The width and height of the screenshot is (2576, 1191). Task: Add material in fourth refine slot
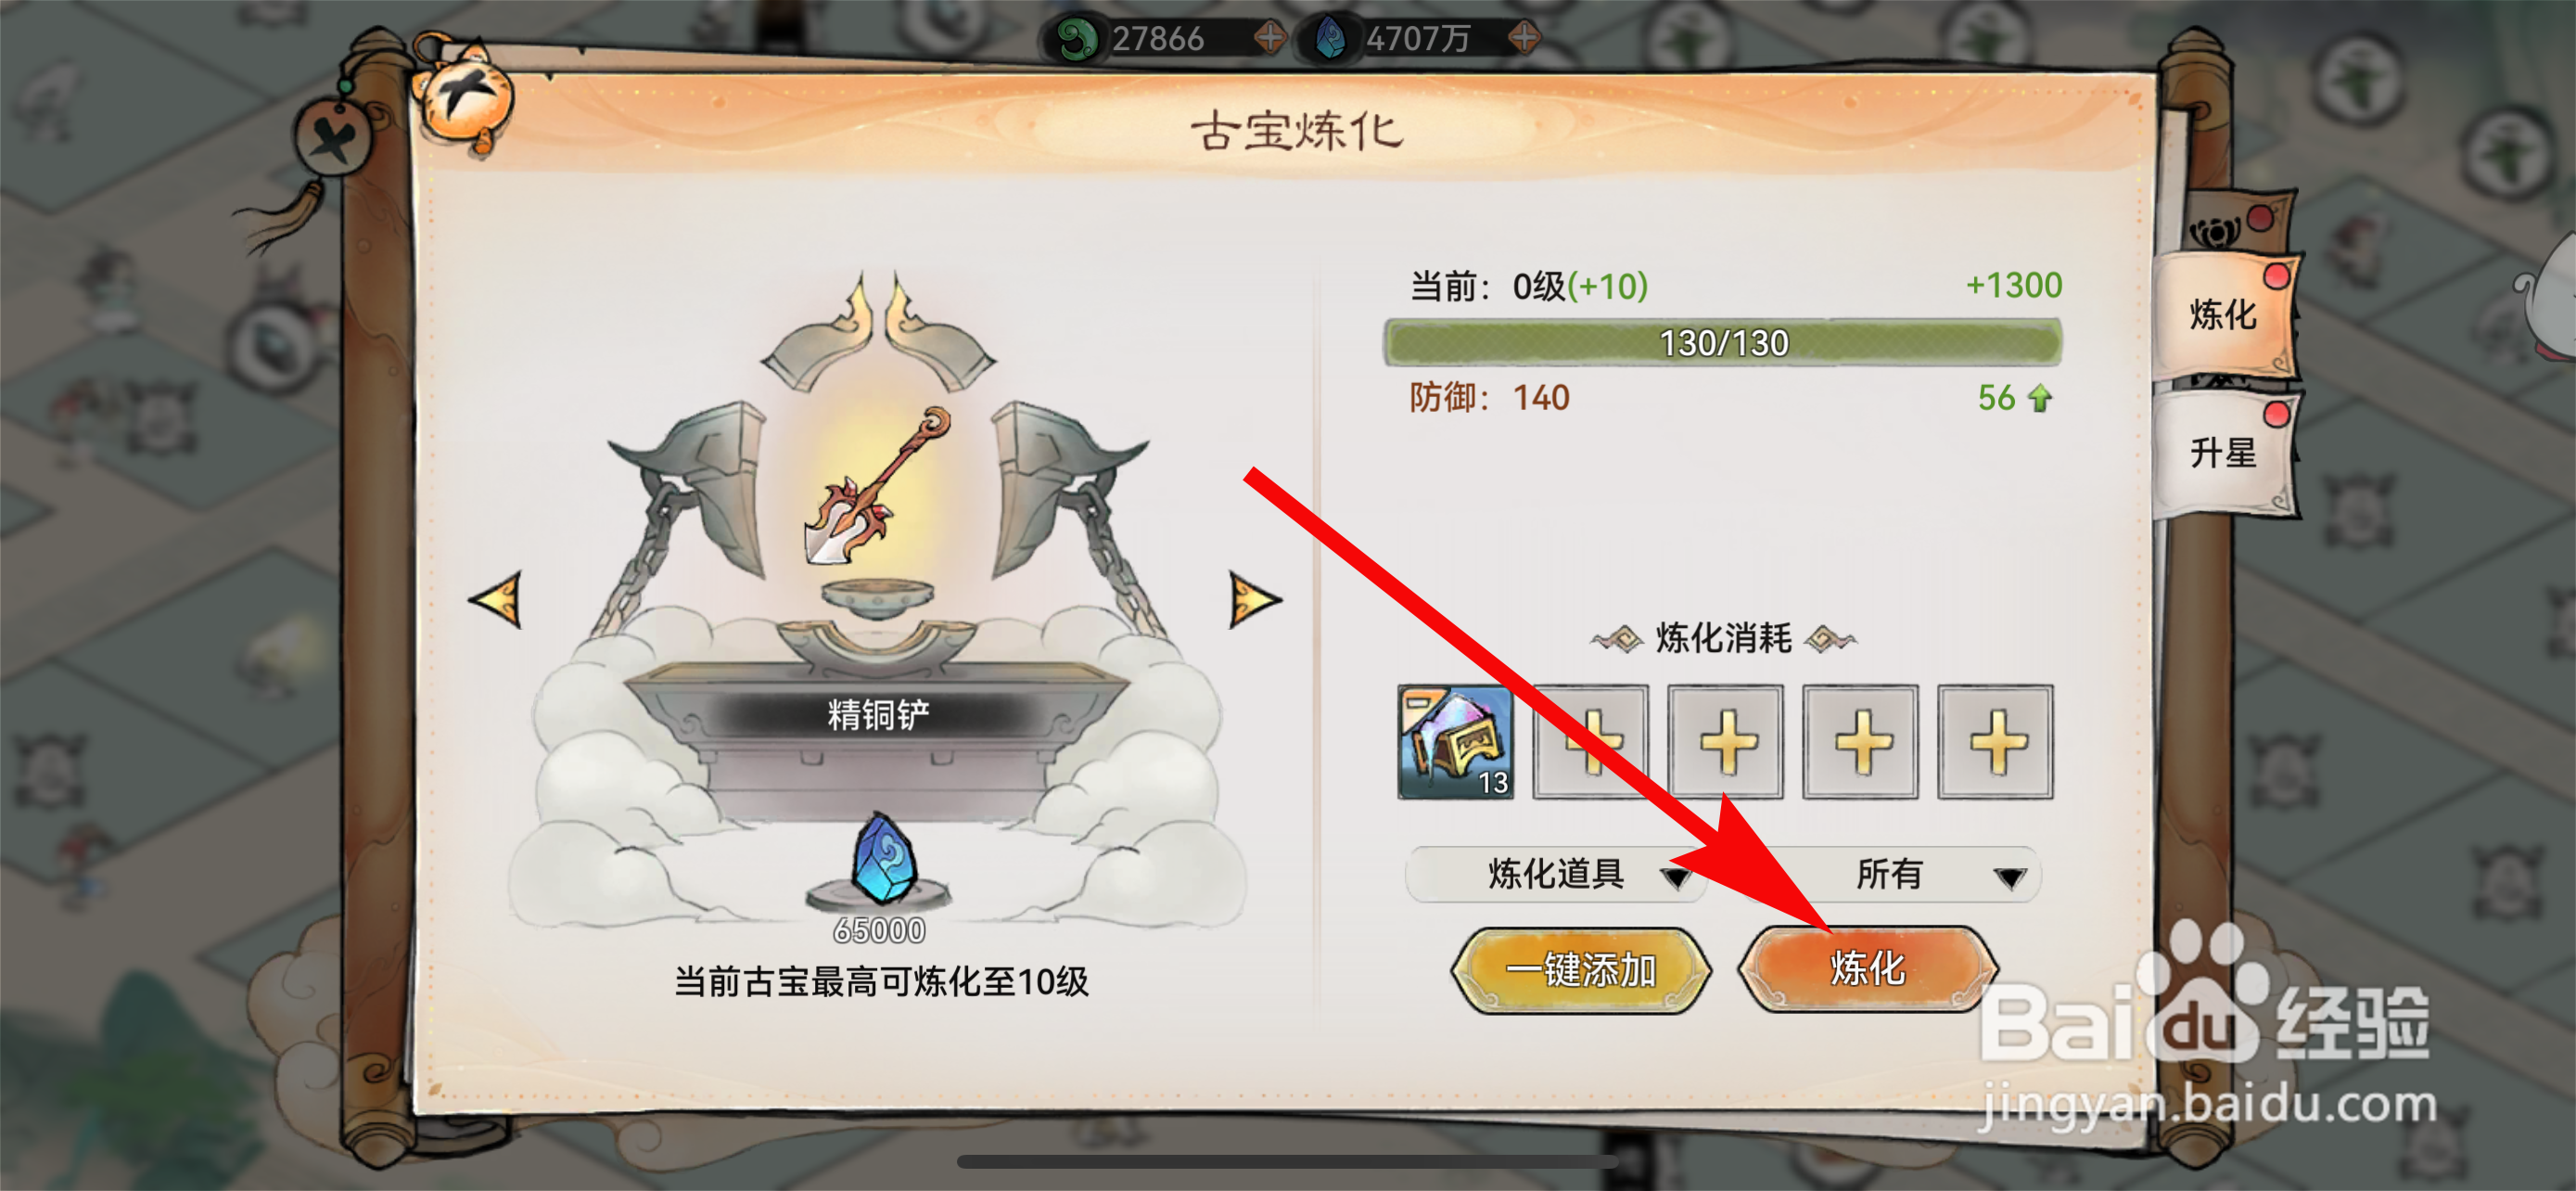1860,742
